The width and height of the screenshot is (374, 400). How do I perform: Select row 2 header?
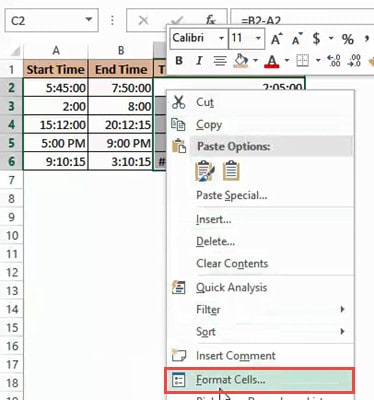(11, 88)
